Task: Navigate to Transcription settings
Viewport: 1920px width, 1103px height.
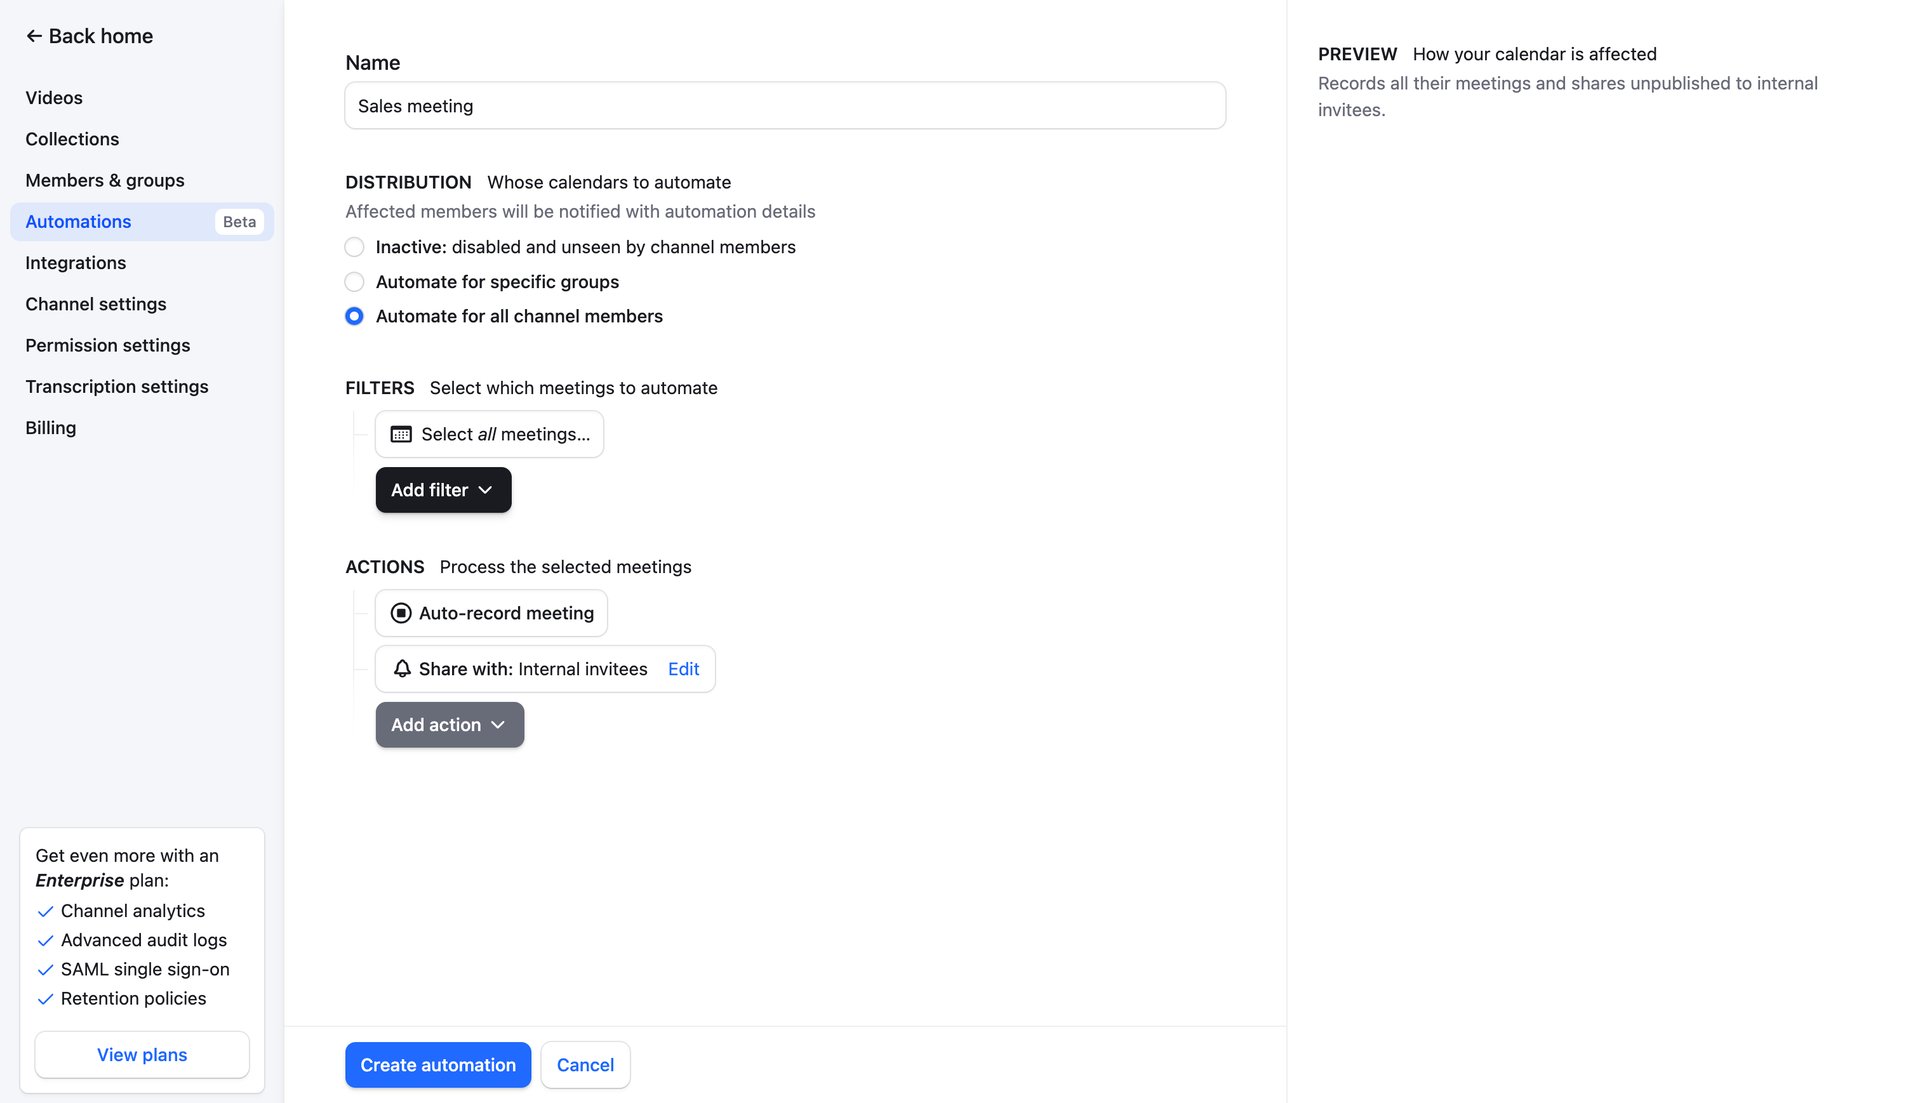Action: [117, 386]
